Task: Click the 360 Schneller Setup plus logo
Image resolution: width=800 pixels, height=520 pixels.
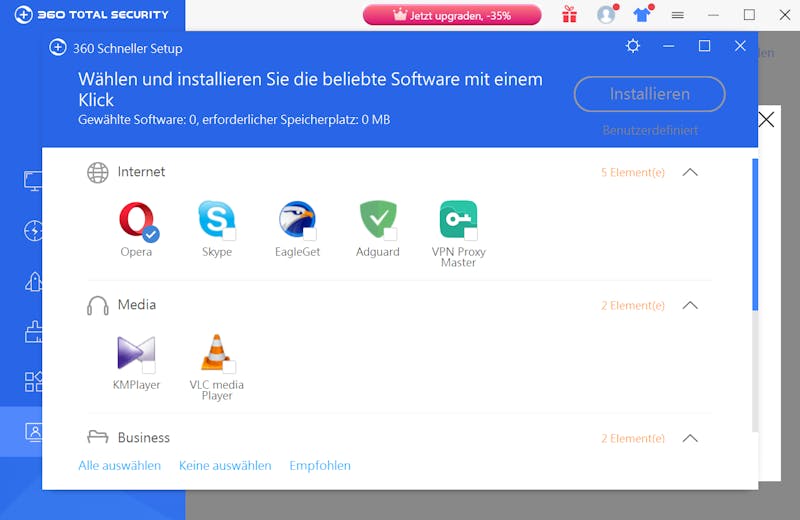Action: tap(58, 47)
